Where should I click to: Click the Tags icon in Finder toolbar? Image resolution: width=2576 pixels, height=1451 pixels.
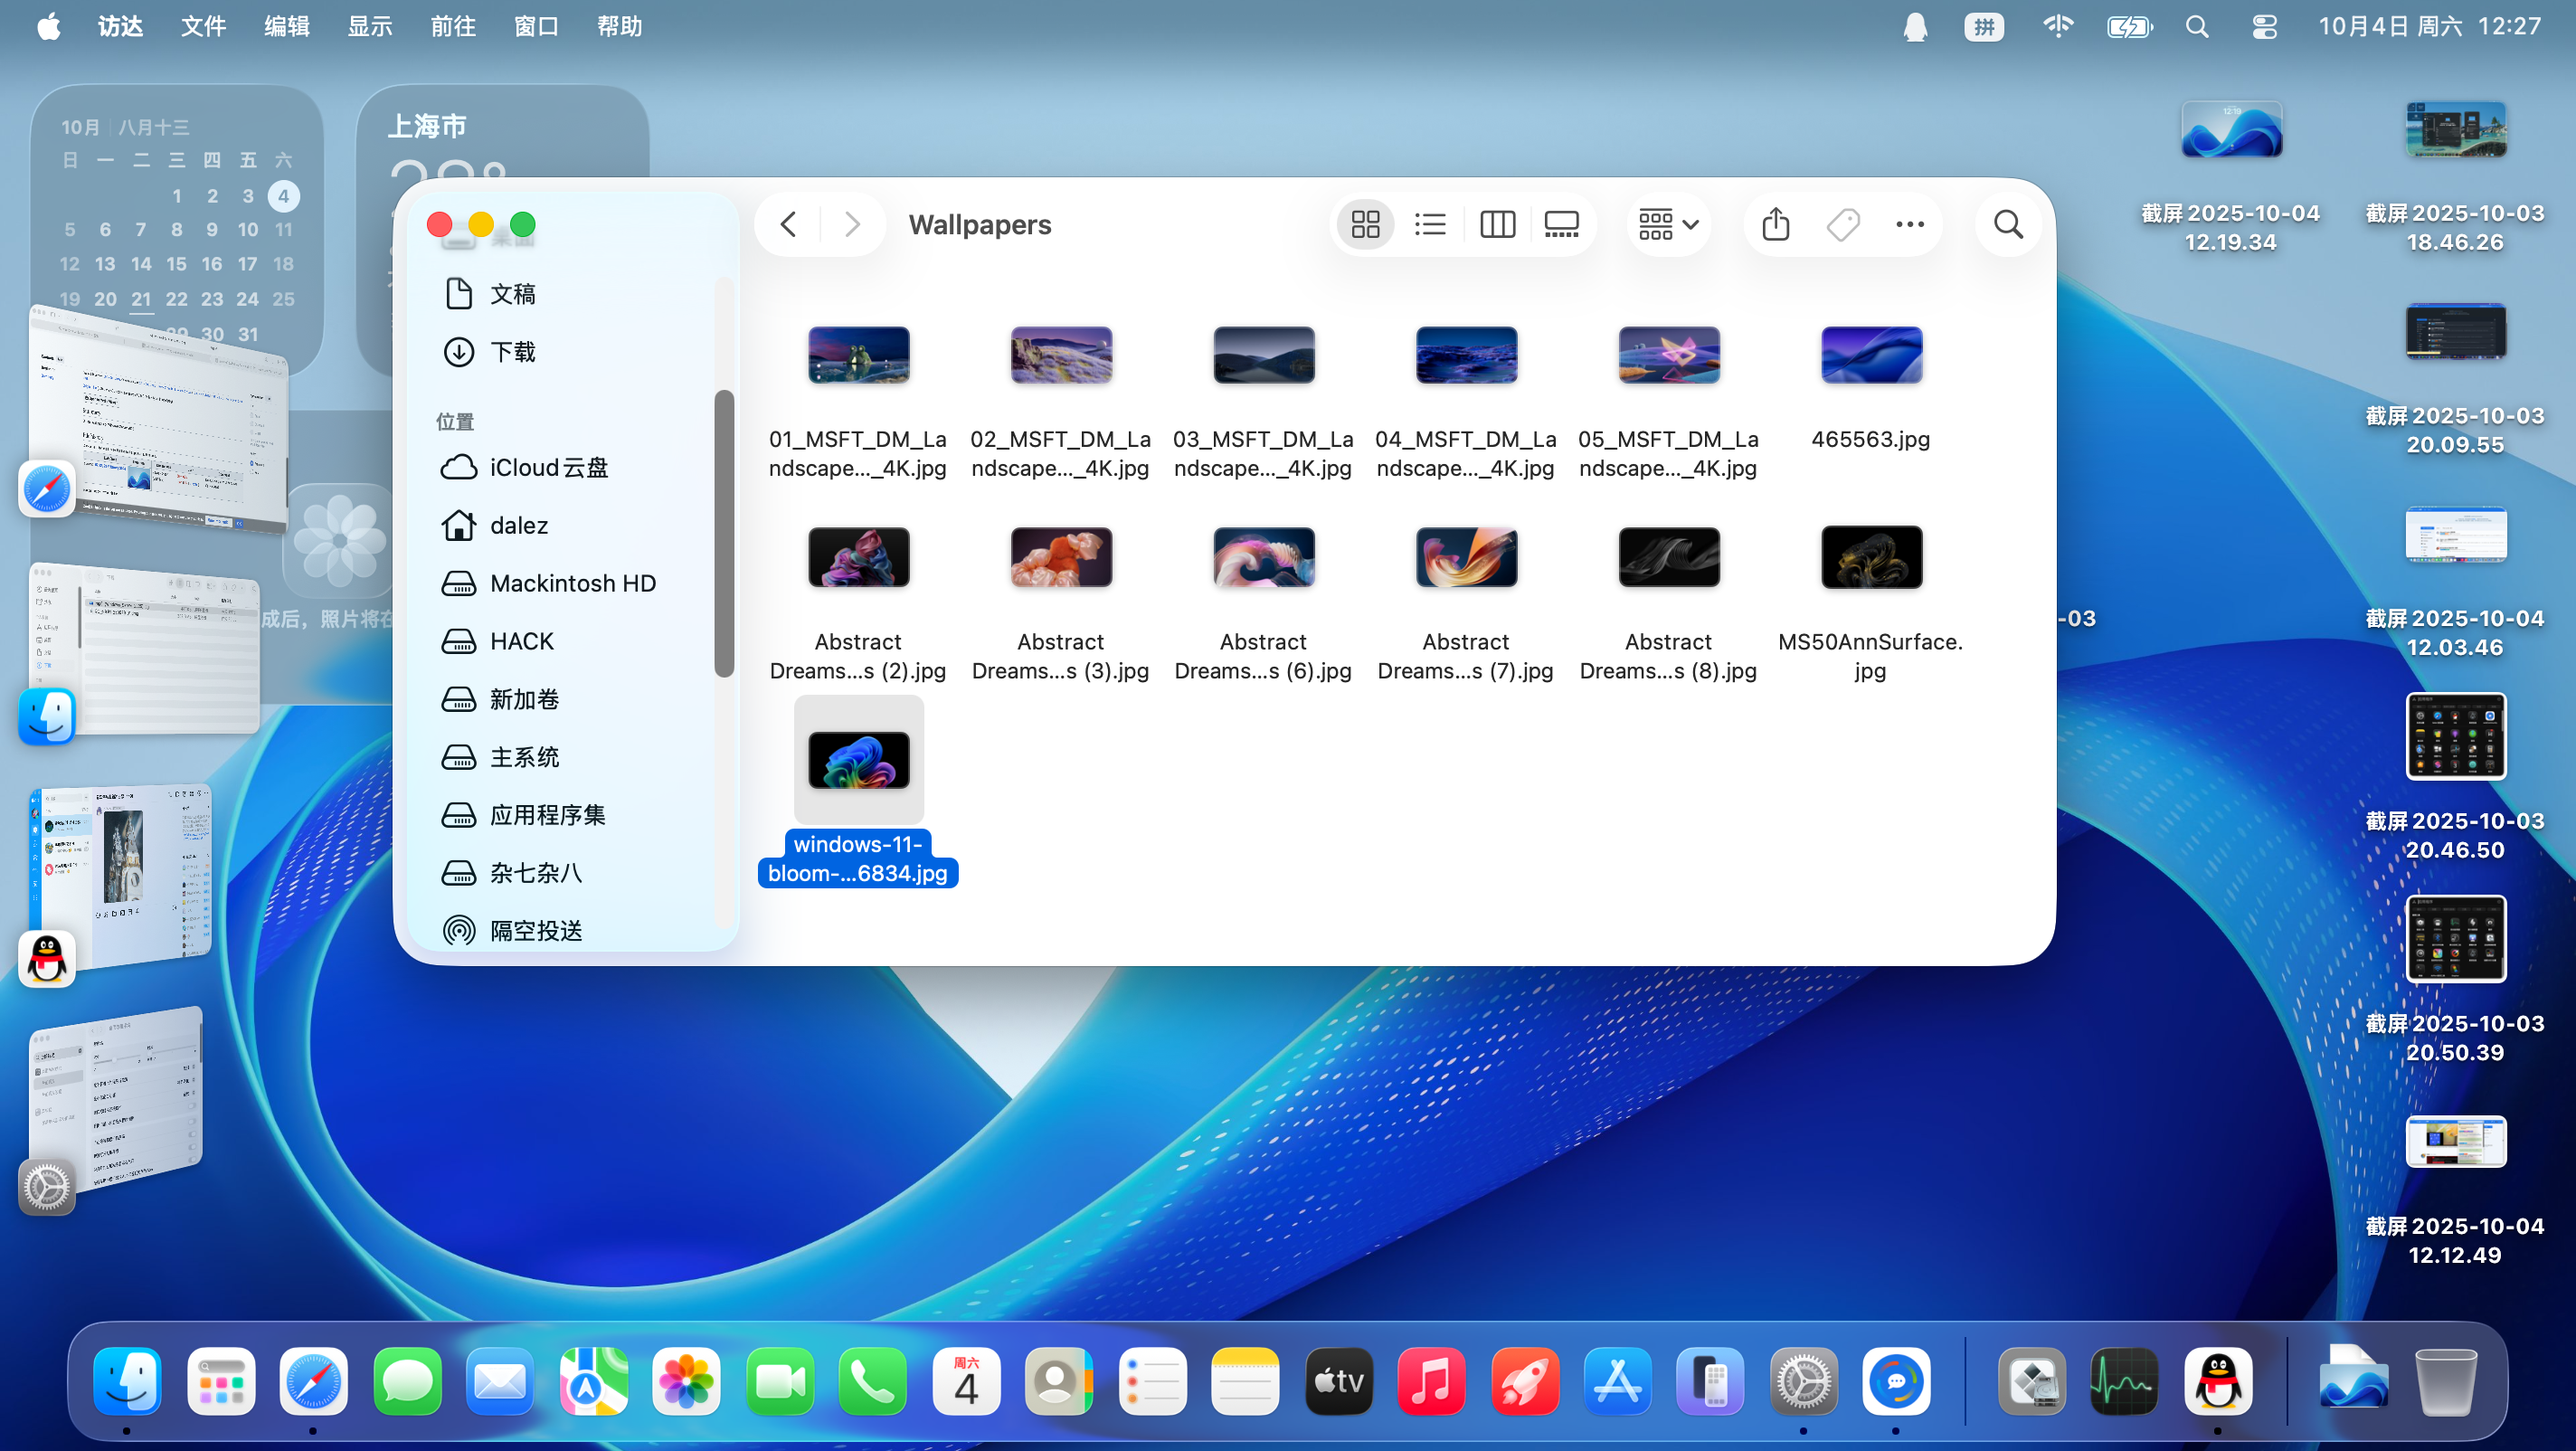pos(1842,224)
